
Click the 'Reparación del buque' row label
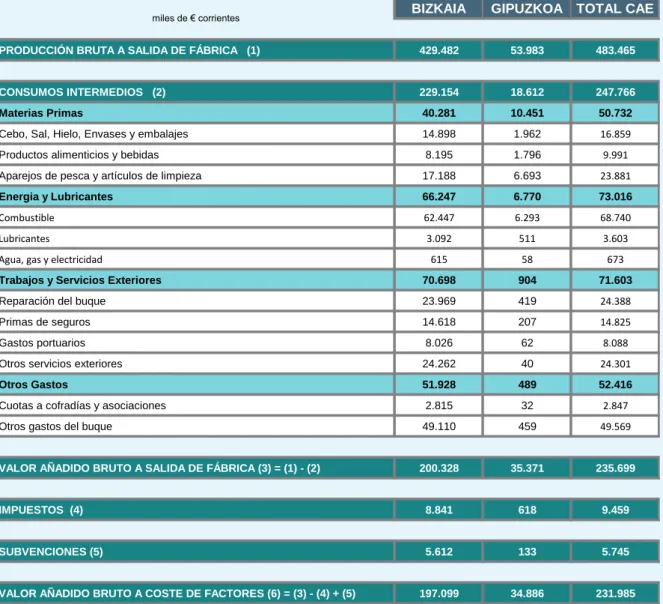click(x=52, y=301)
